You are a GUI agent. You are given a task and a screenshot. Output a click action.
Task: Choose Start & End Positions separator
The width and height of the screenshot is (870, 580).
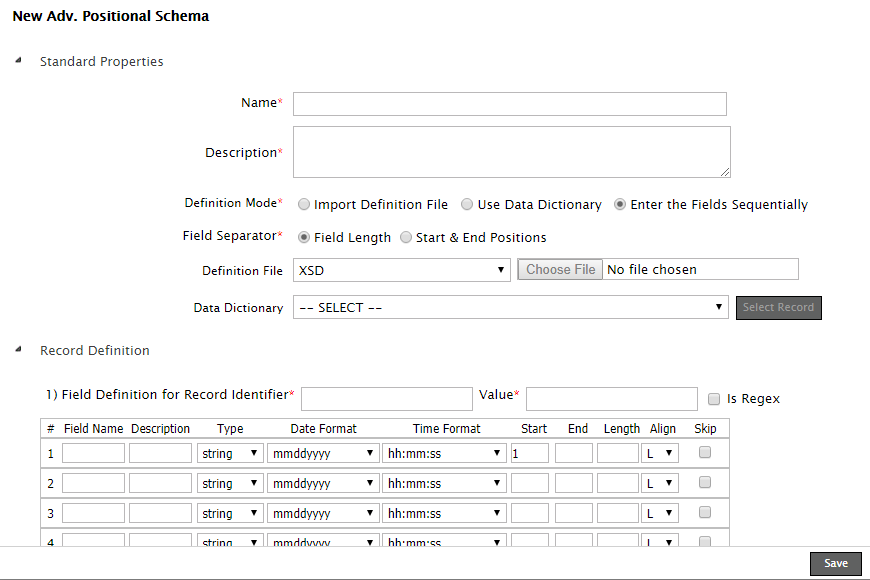(x=406, y=237)
